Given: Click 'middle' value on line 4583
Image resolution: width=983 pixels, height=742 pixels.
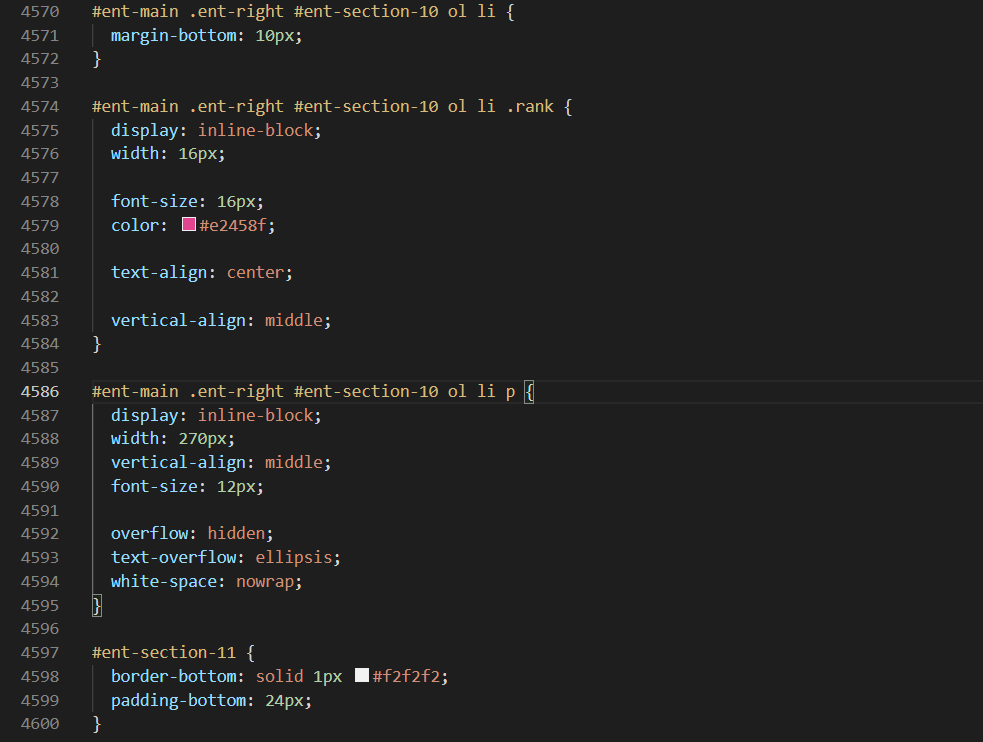Looking at the screenshot, I should [x=294, y=320].
